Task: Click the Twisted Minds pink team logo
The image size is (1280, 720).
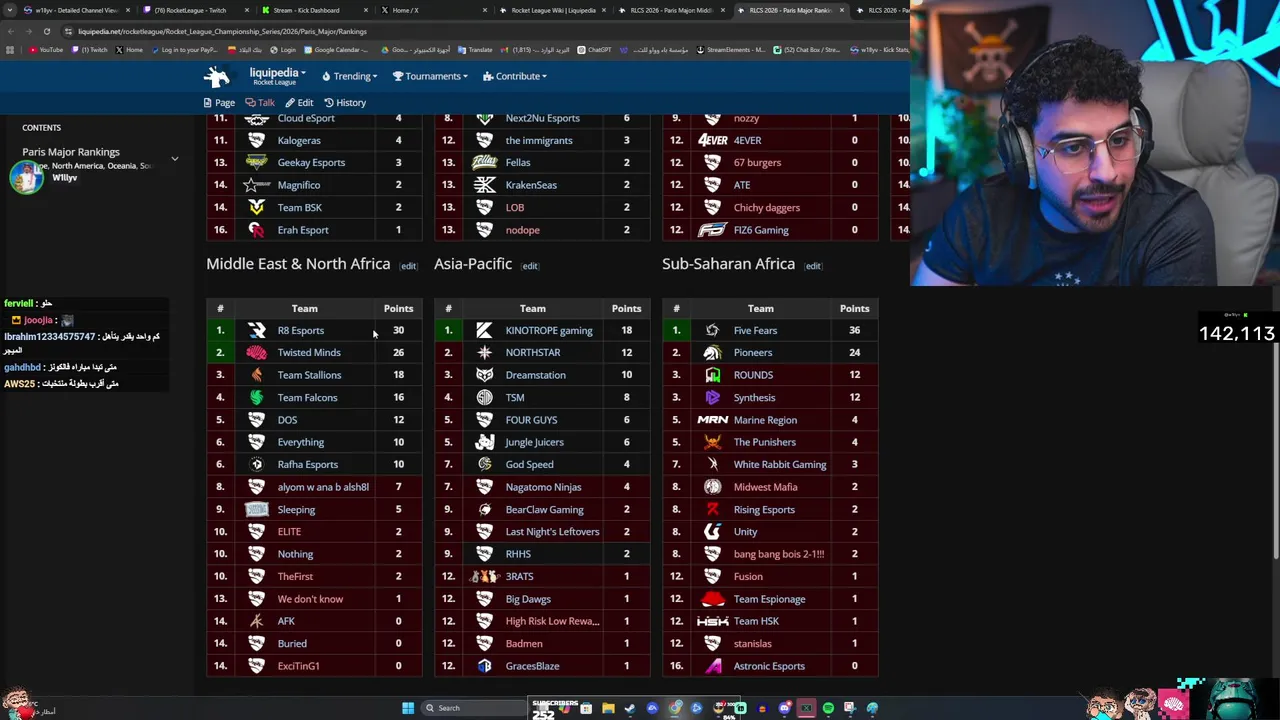Action: pos(257,352)
